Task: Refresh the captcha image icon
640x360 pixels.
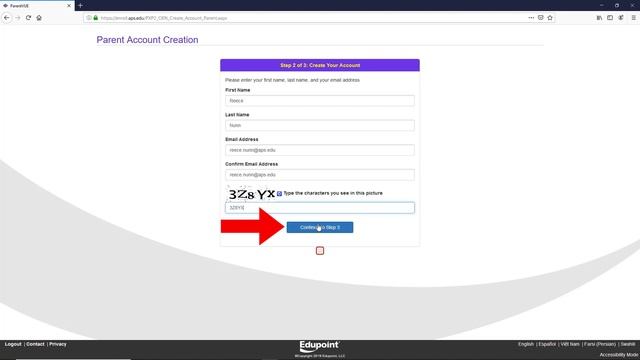Action: tap(279, 193)
